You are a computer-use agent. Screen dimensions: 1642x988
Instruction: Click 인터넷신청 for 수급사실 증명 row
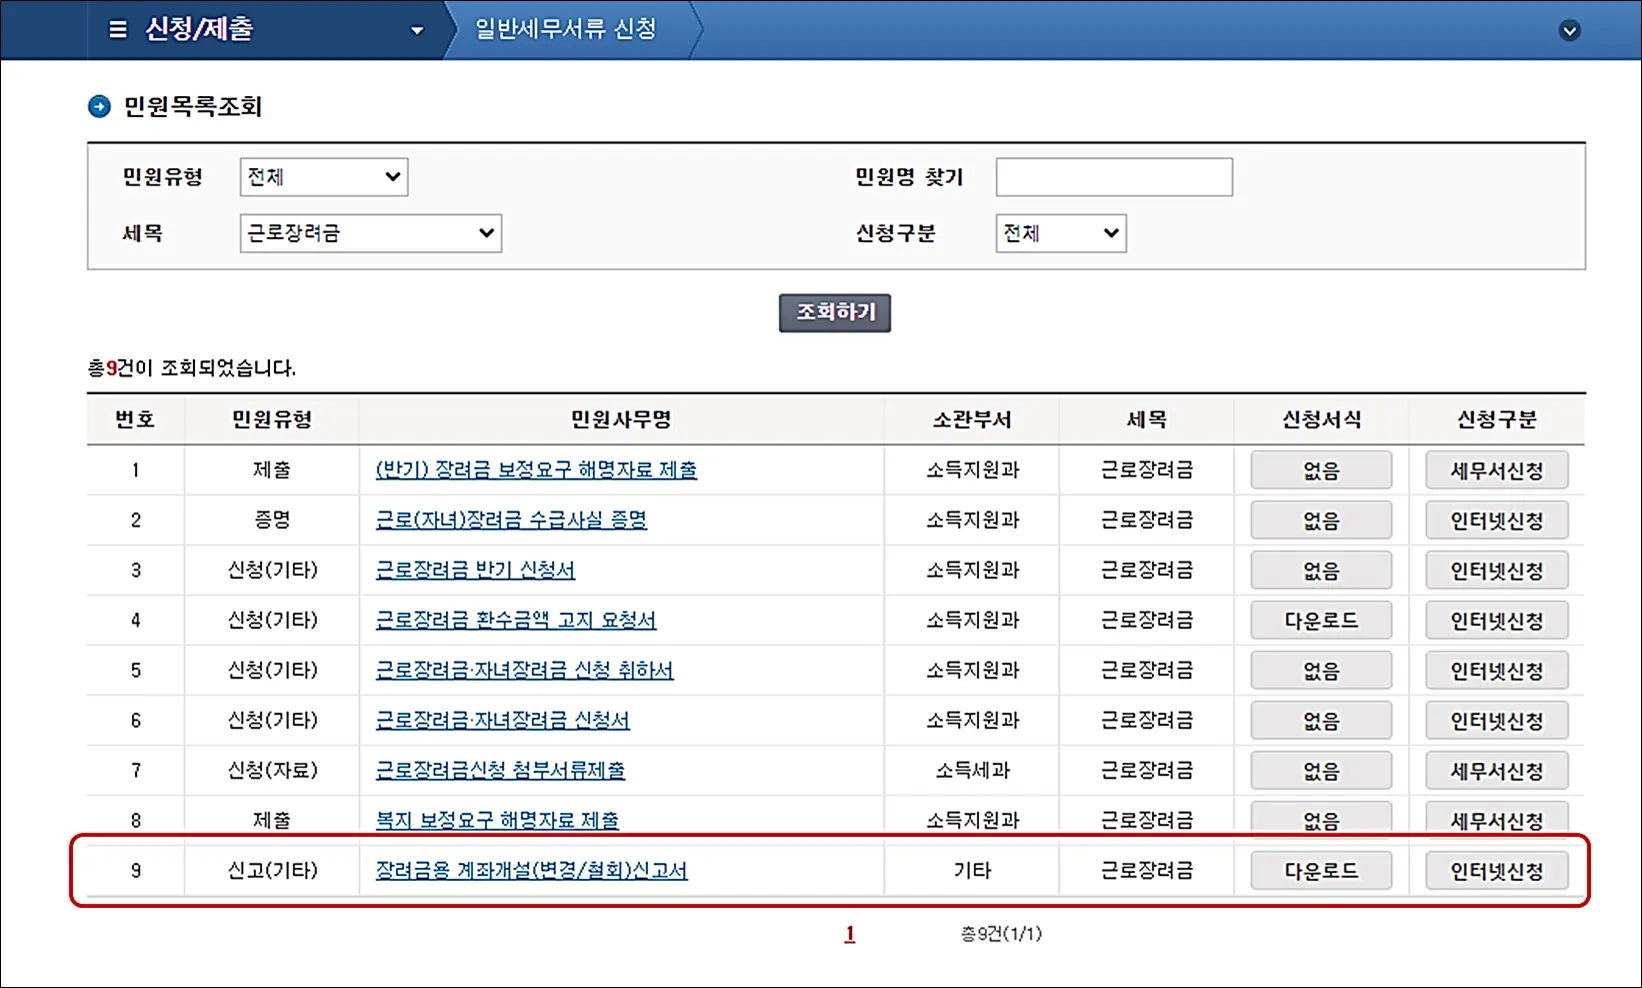point(1497,520)
